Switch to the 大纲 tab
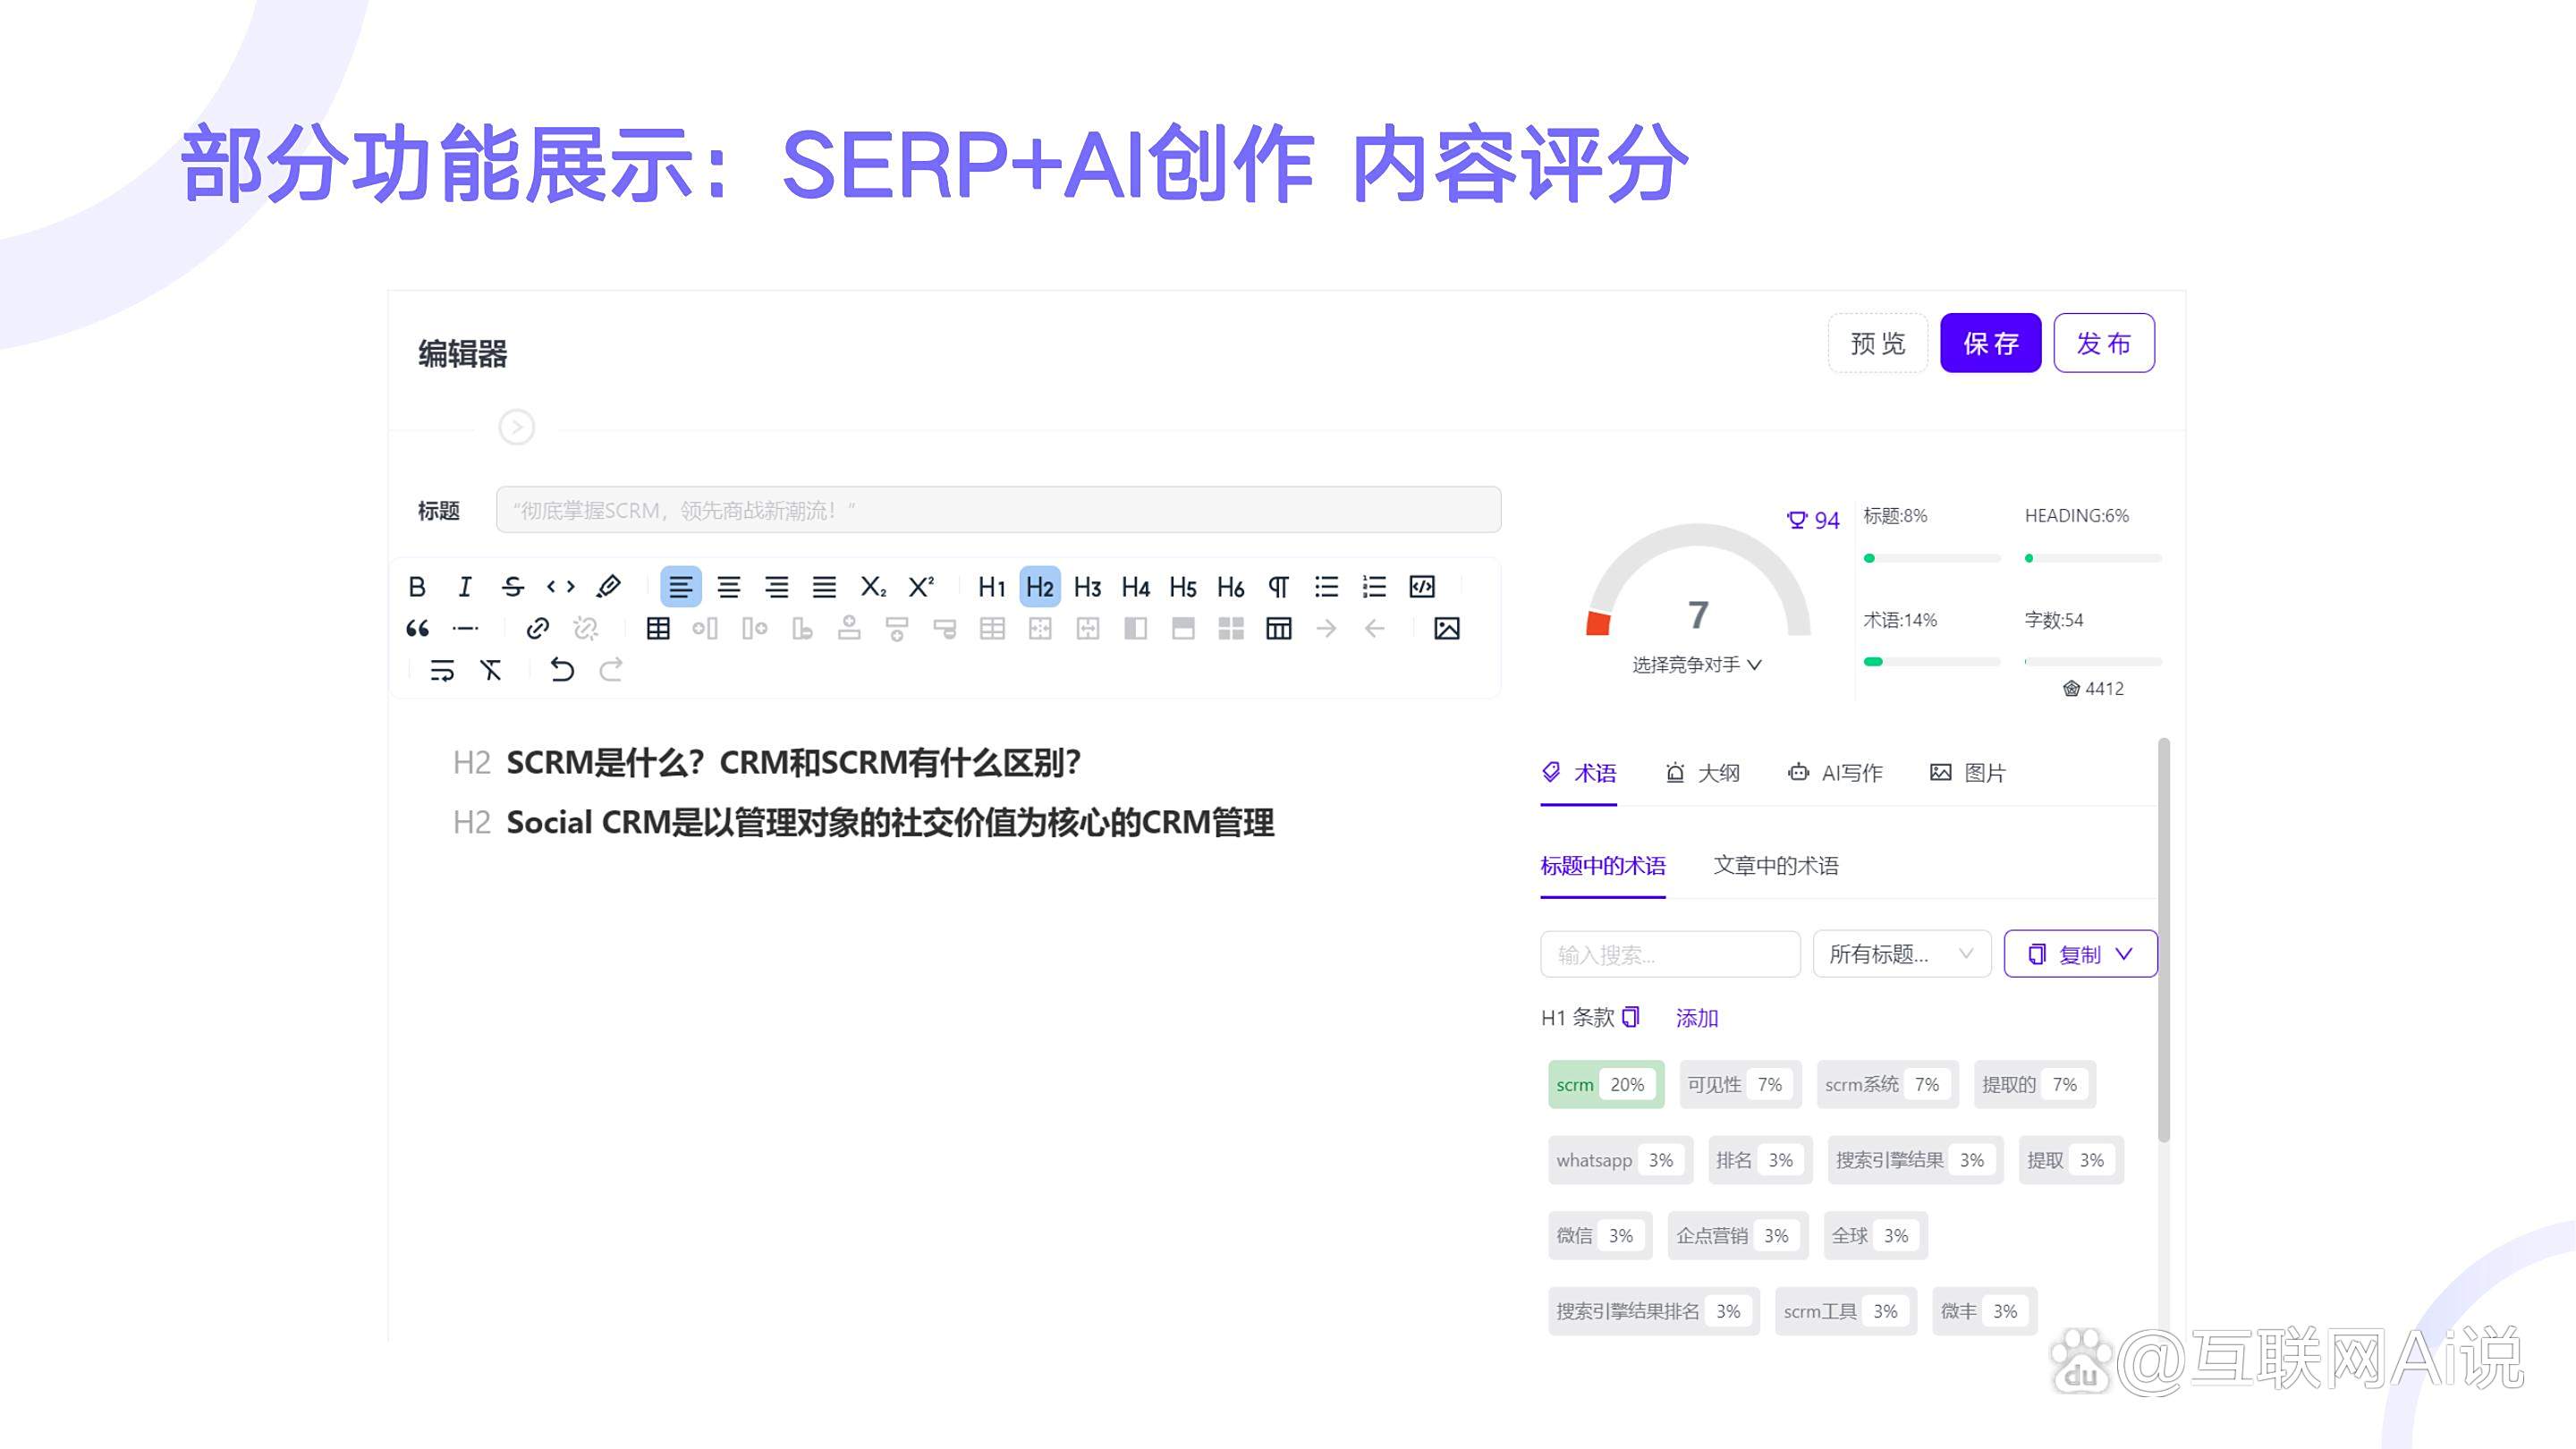Image resolution: width=2576 pixels, height=1449 pixels. tap(1703, 773)
